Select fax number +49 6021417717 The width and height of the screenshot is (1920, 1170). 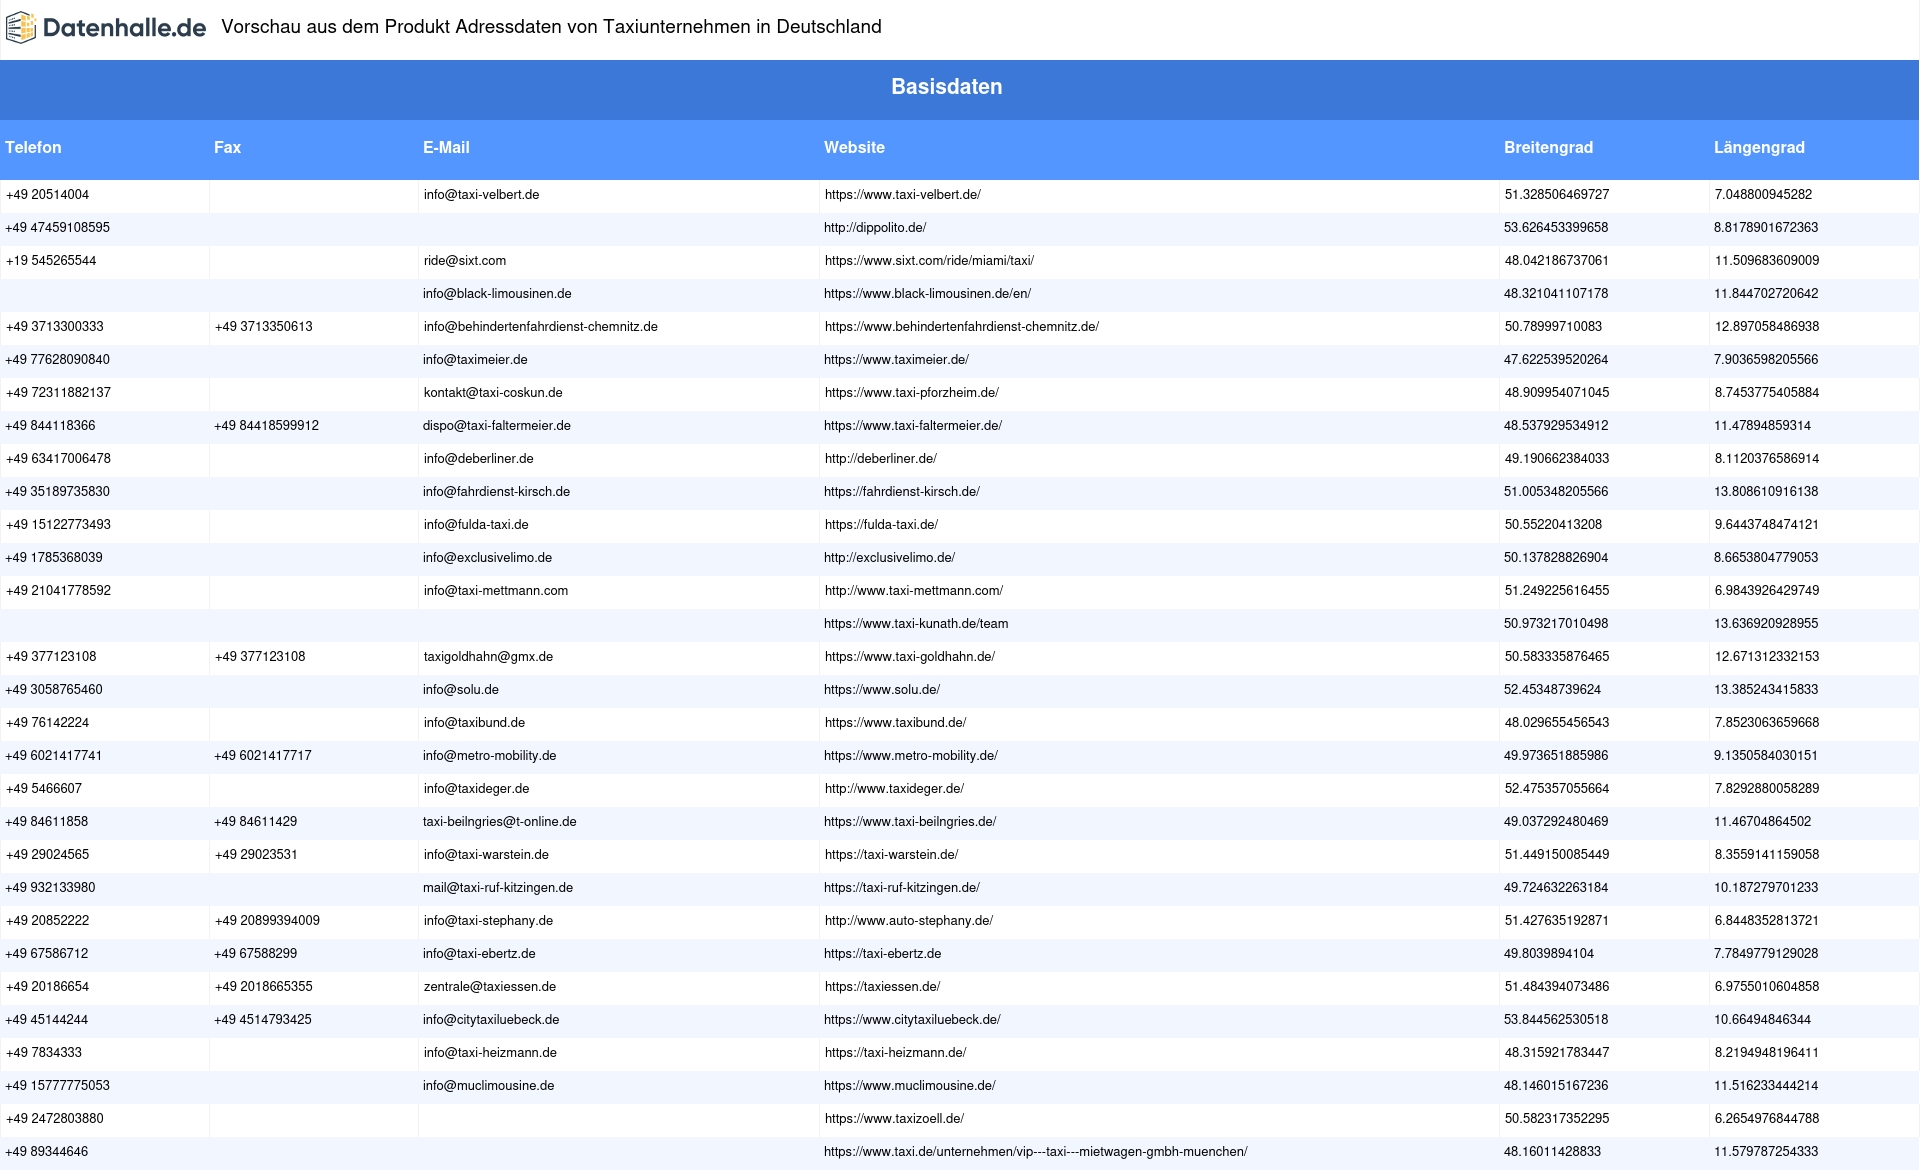263,756
